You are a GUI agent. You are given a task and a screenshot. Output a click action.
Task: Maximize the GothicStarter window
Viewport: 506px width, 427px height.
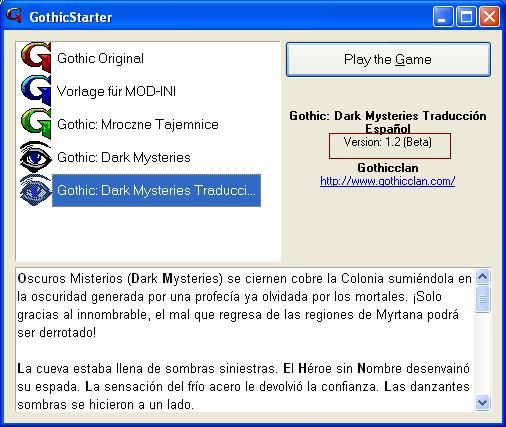pyautogui.click(x=466, y=16)
